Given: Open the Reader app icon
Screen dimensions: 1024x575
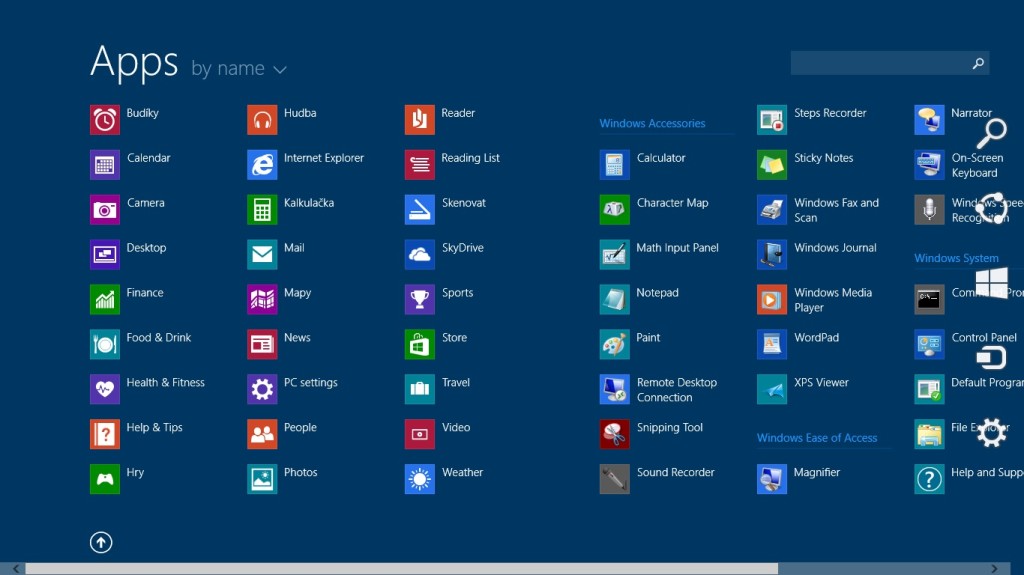Looking at the screenshot, I should click(419, 120).
